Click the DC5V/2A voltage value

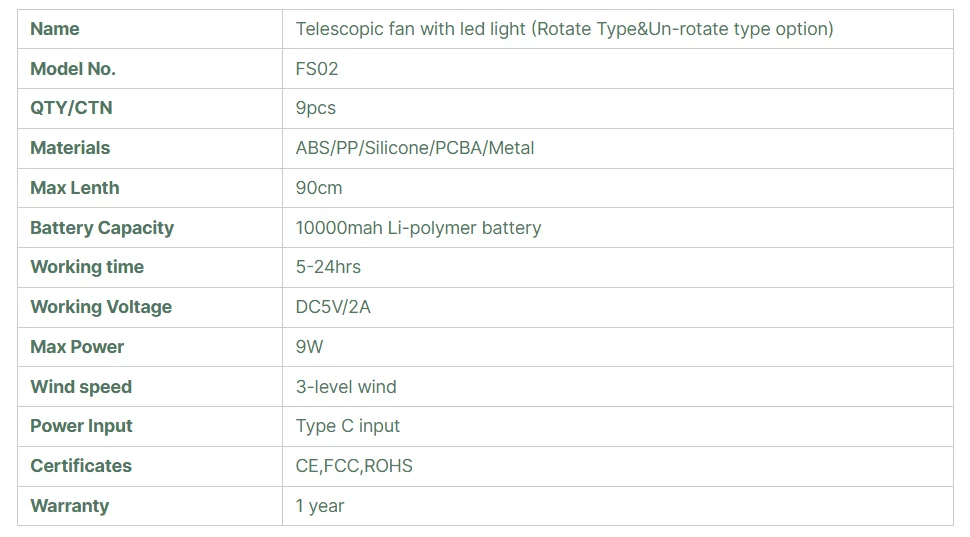(x=333, y=307)
